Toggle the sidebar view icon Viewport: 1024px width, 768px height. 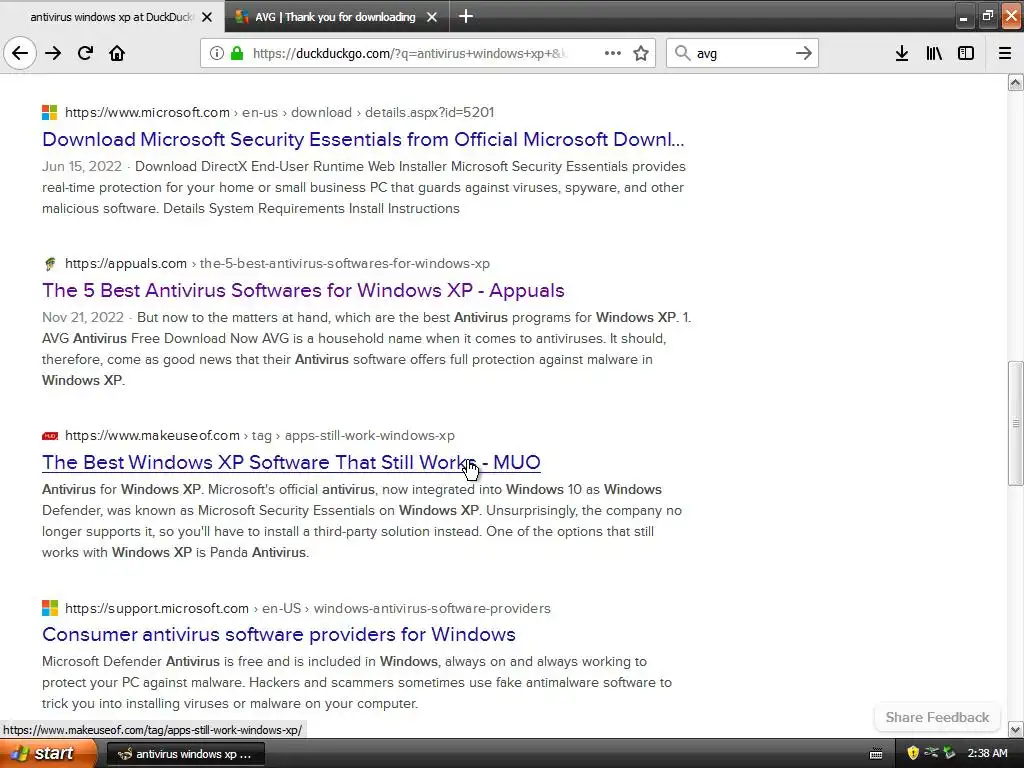coord(966,53)
